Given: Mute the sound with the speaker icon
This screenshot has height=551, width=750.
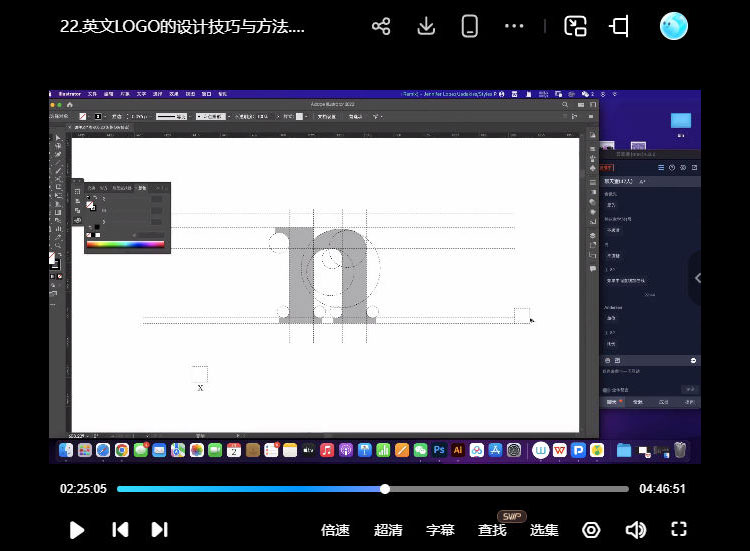Looking at the screenshot, I should [x=635, y=530].
